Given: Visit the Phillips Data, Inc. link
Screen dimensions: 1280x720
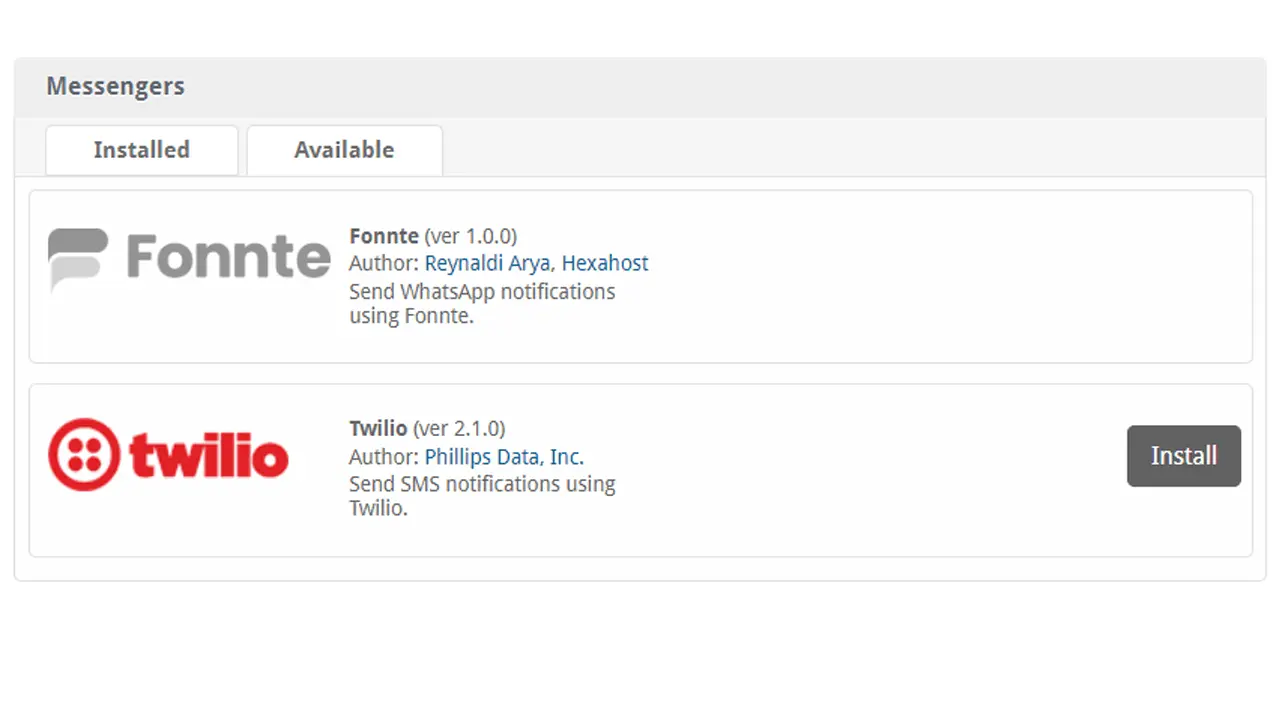Looking at the screenshot, I should pos(504,456).
